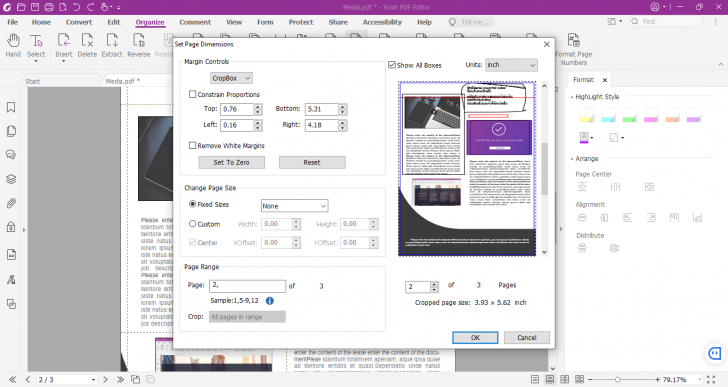This screenshot has width=728, height=387.
Task: Select the Fixed Sizes radio button
Action: pos(193,204)
